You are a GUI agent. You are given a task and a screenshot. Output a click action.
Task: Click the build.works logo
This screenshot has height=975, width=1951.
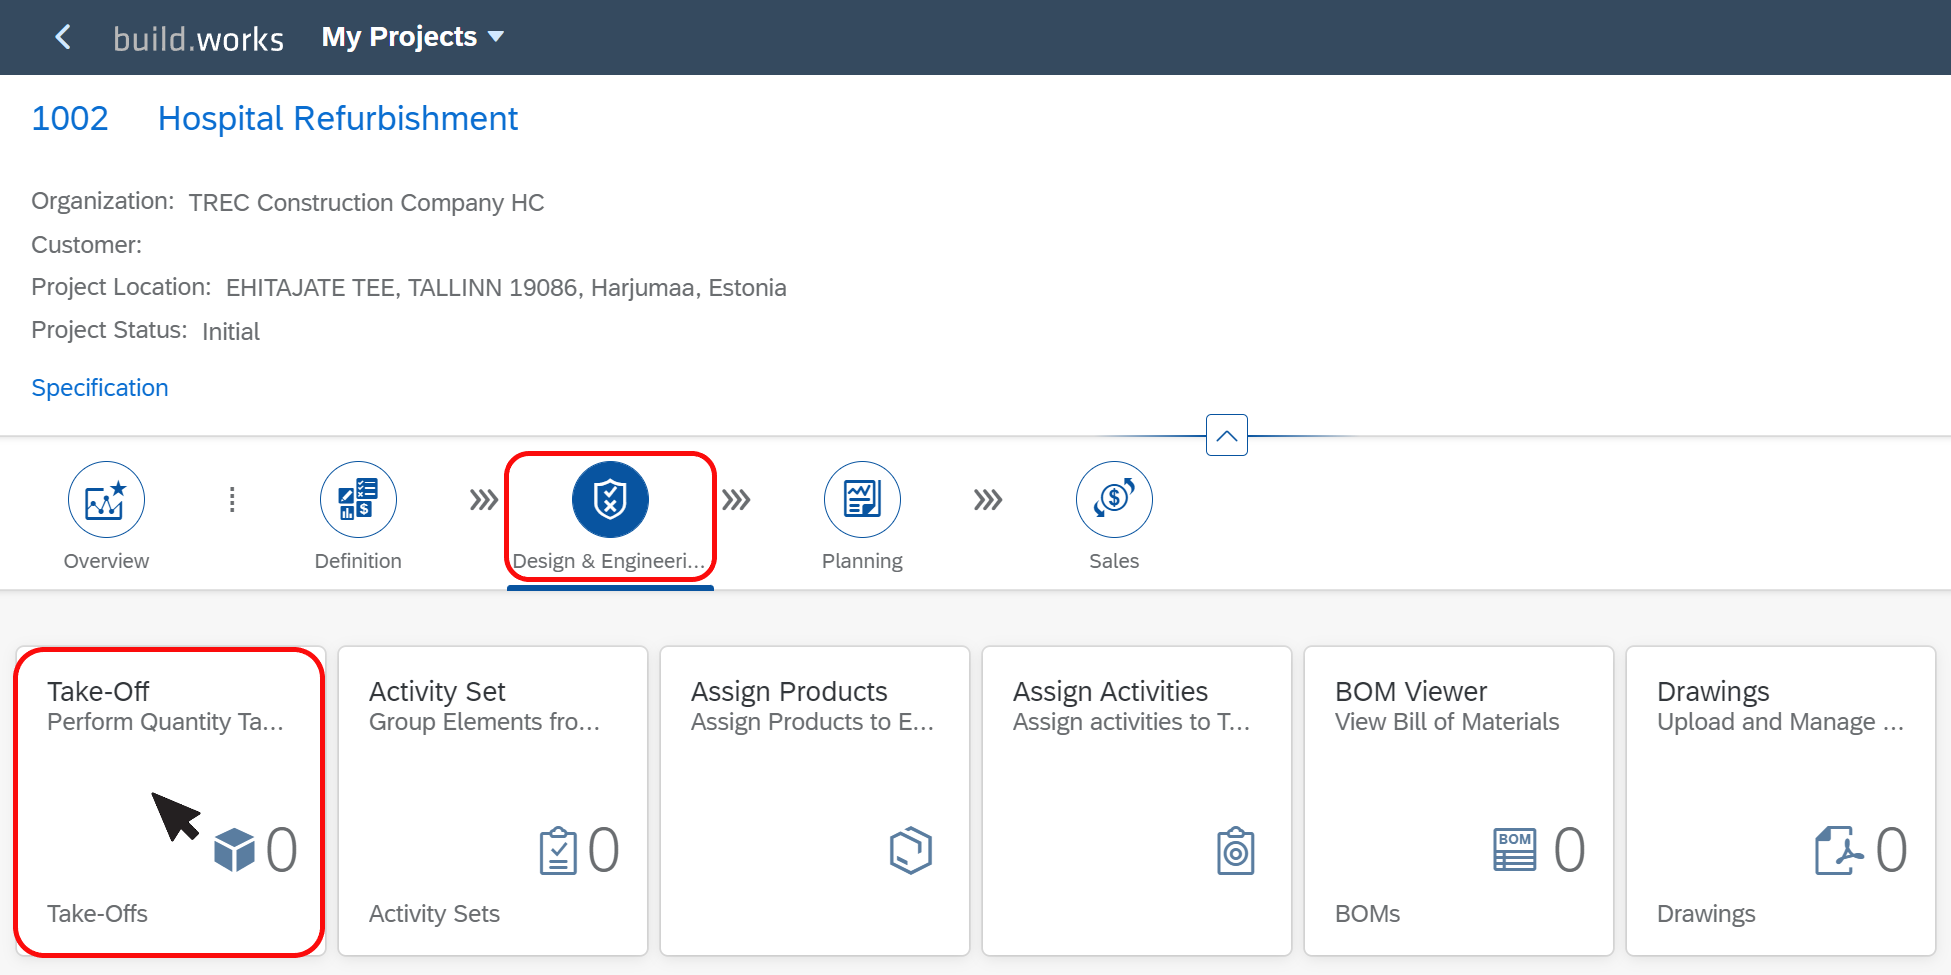pyautogui.click(x=198, y=38)
